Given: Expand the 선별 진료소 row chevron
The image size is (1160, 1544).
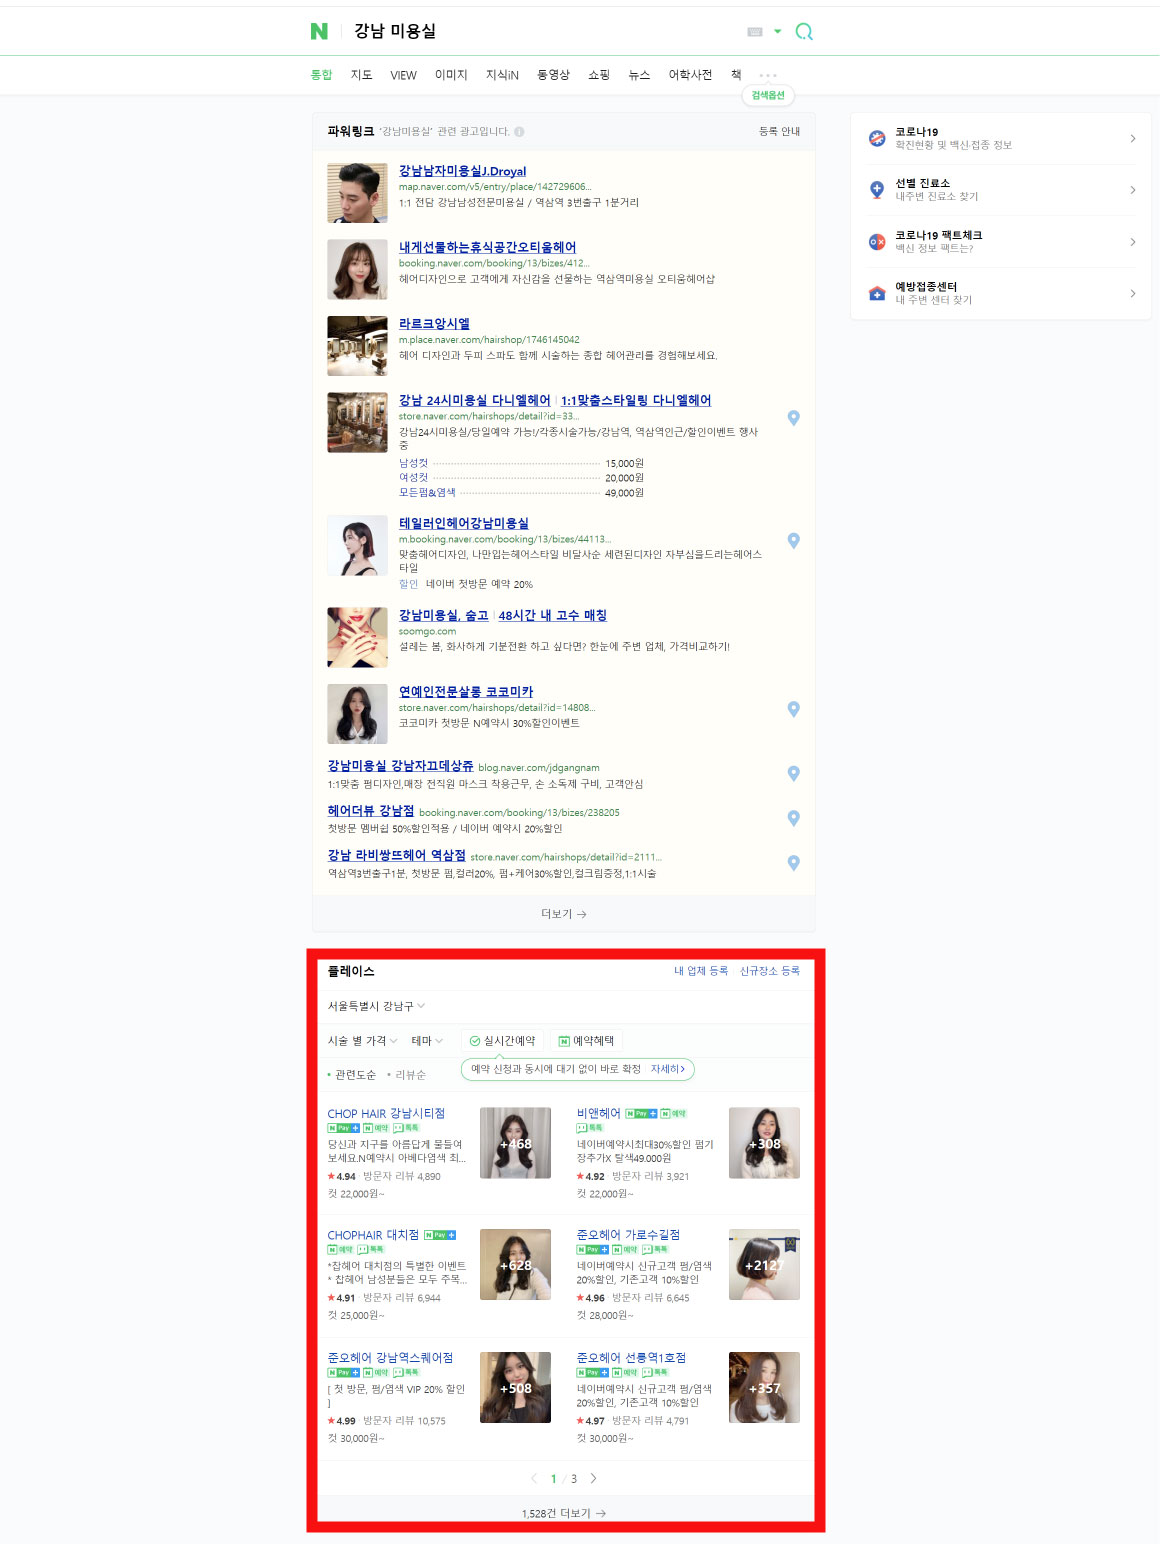Looking at the screenshot, I should click(x=1133, y=190).
